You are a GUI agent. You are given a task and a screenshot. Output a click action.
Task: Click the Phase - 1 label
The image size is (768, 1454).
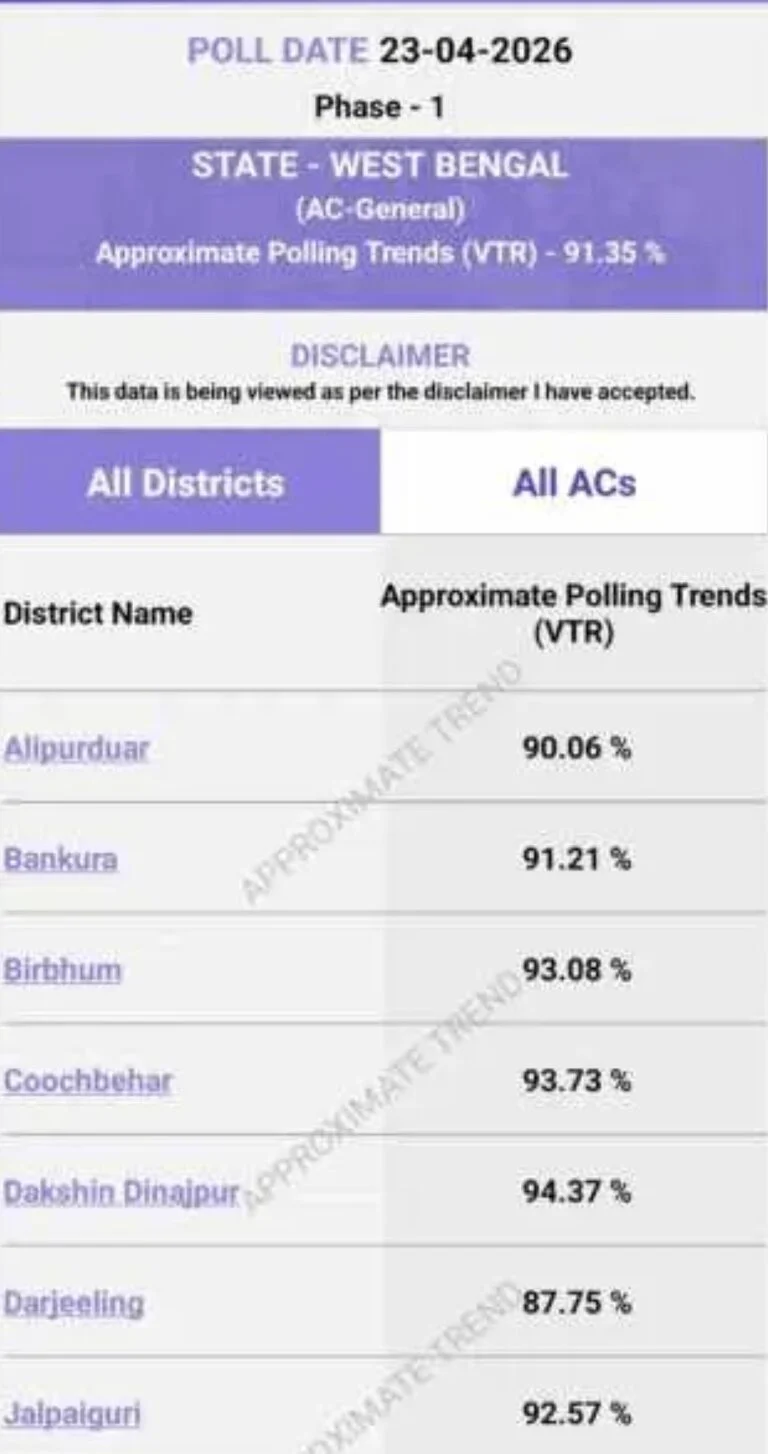click(x=379, y=106)
